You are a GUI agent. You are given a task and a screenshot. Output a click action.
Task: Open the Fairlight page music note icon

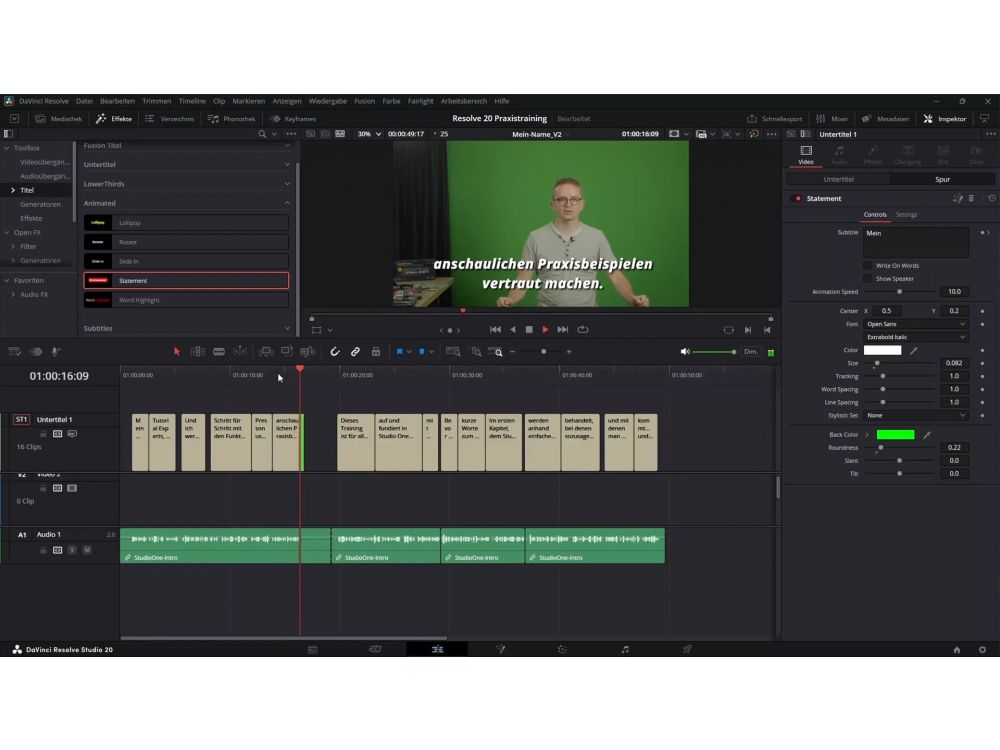(625, 649)
